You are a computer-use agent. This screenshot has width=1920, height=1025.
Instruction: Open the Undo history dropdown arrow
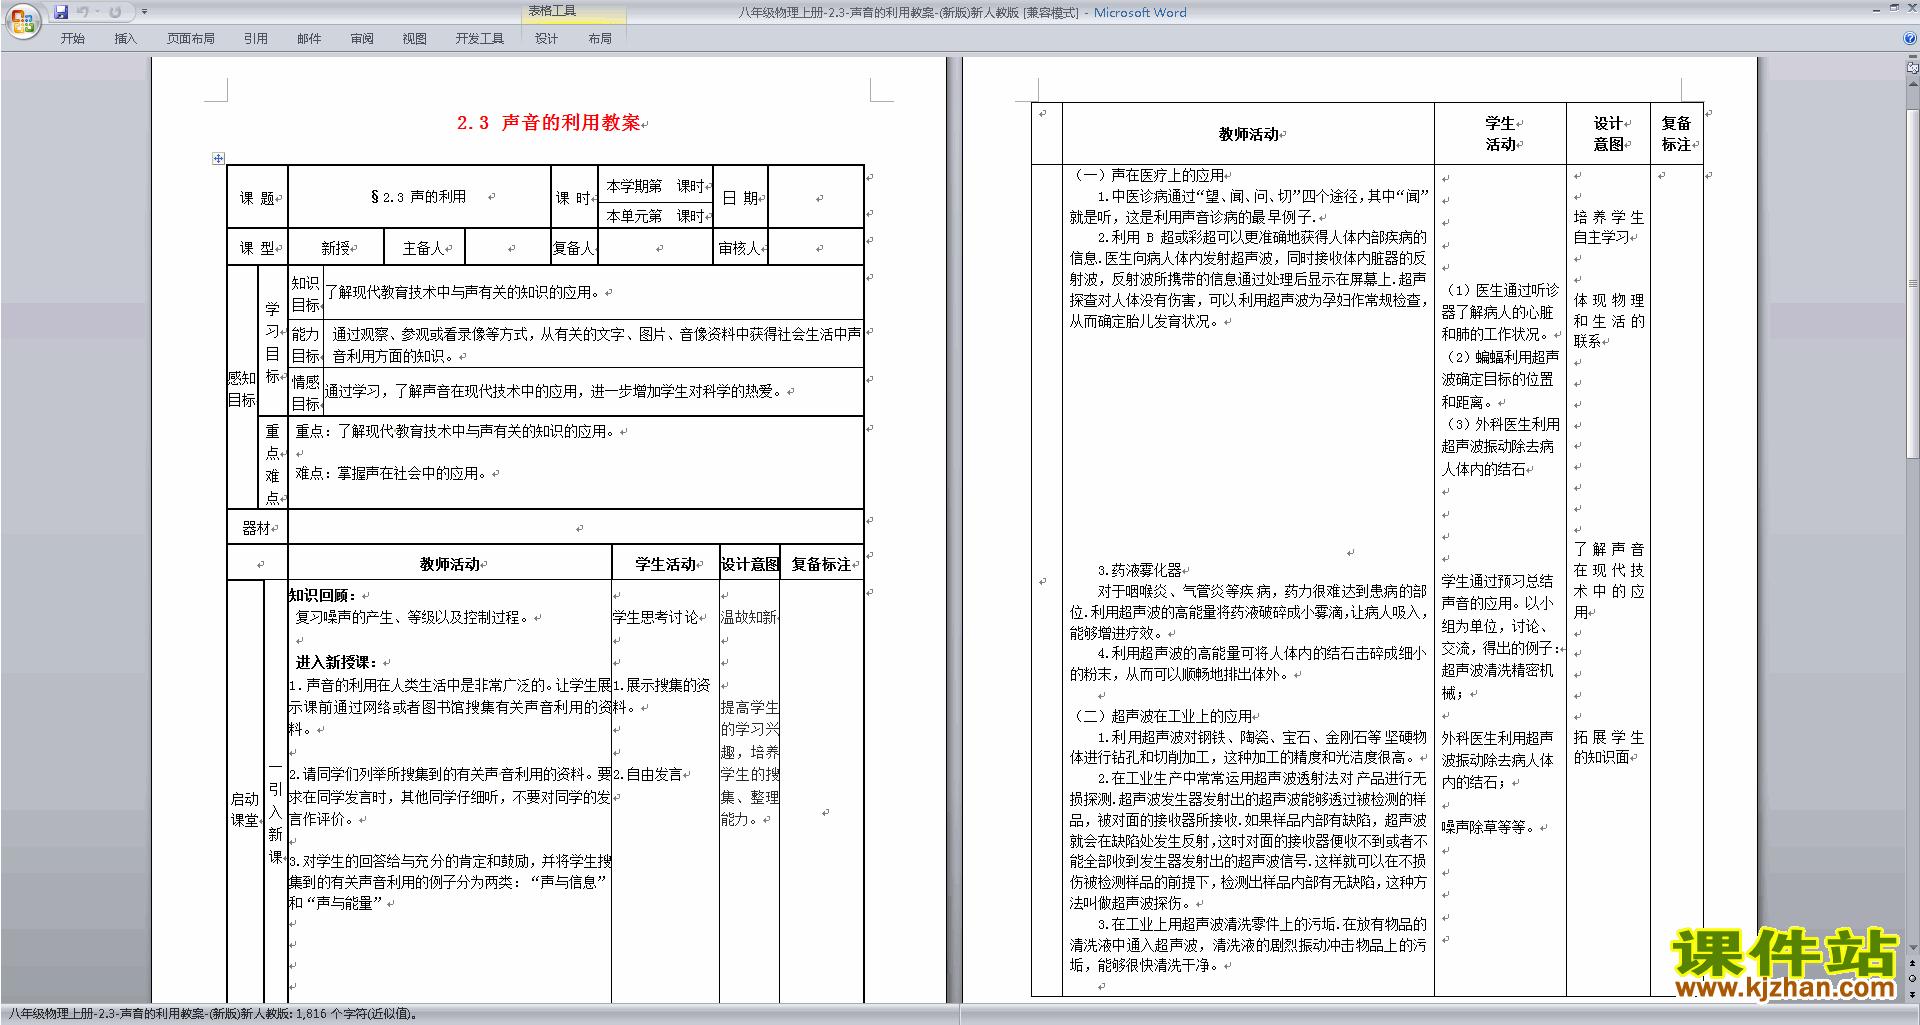[97, 12]
